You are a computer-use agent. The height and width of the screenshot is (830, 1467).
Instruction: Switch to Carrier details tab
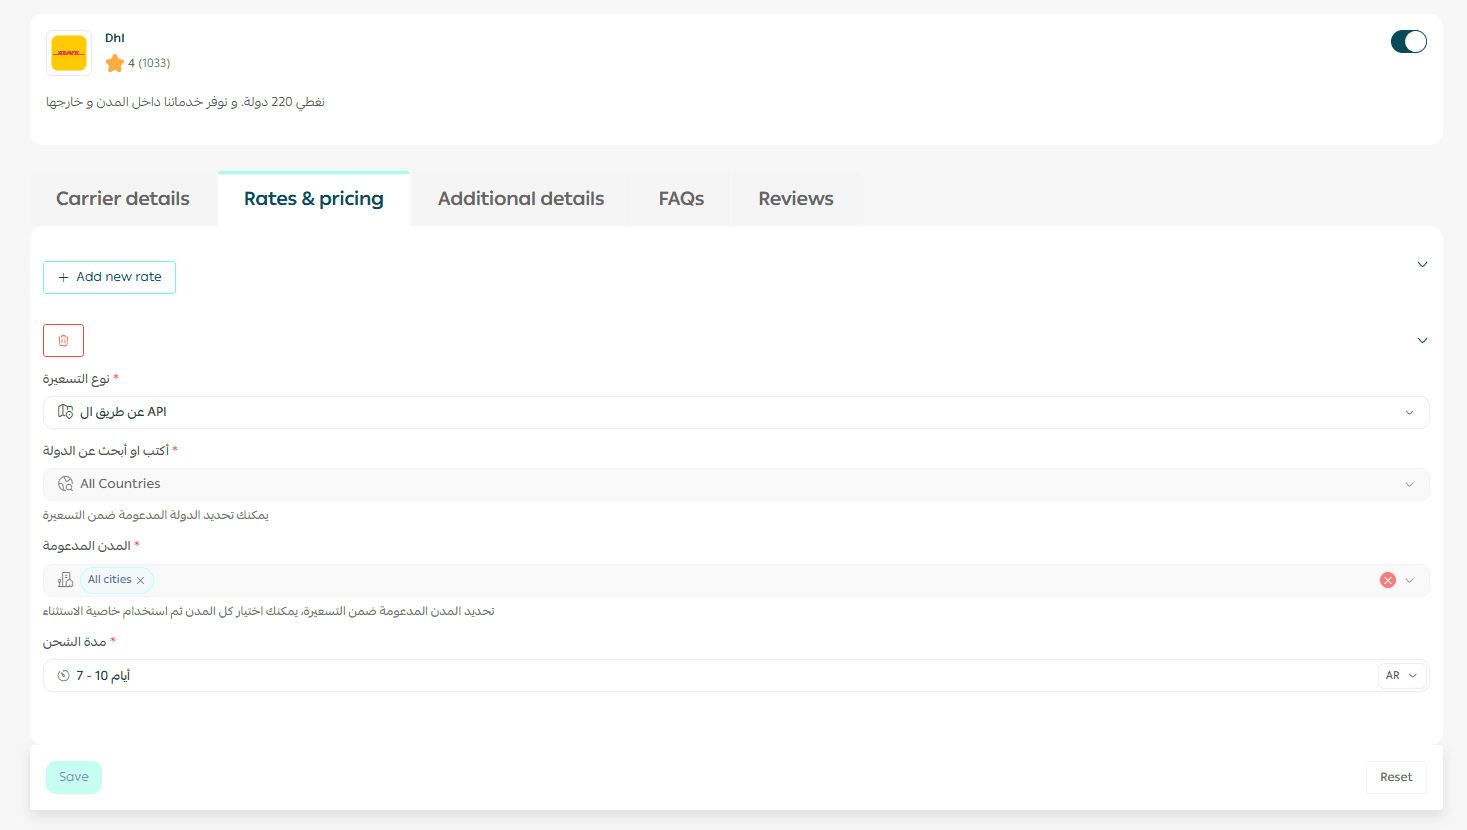(x=123, y=199)
